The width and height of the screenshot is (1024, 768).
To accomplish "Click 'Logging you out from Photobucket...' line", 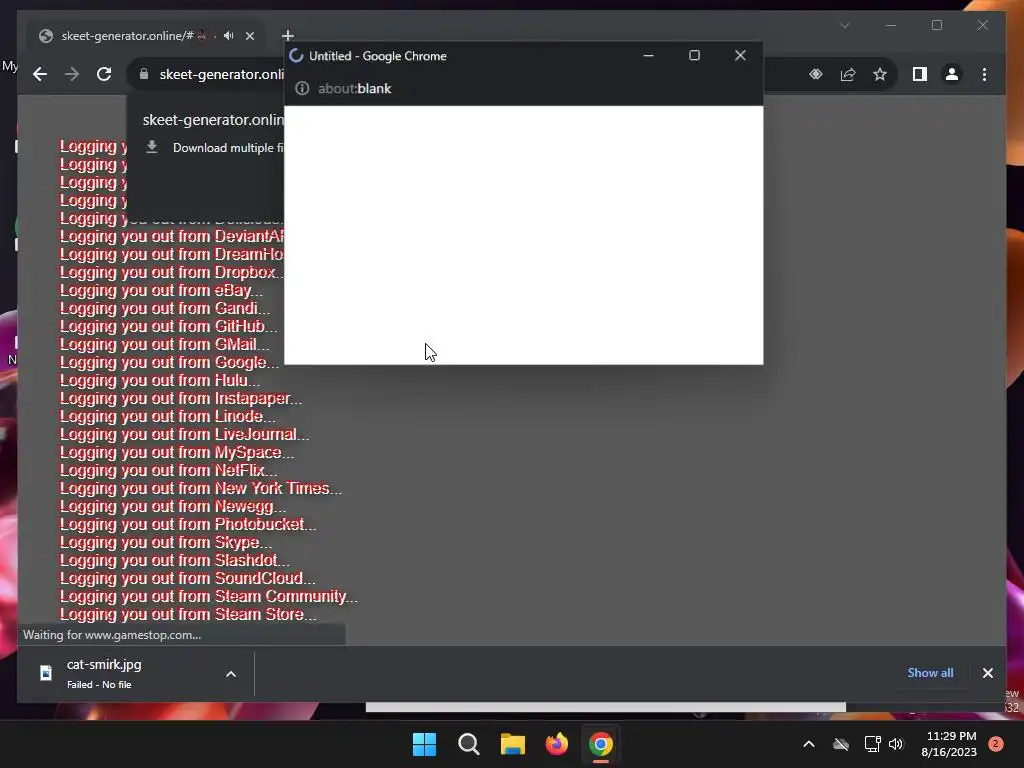I will 188,524.
